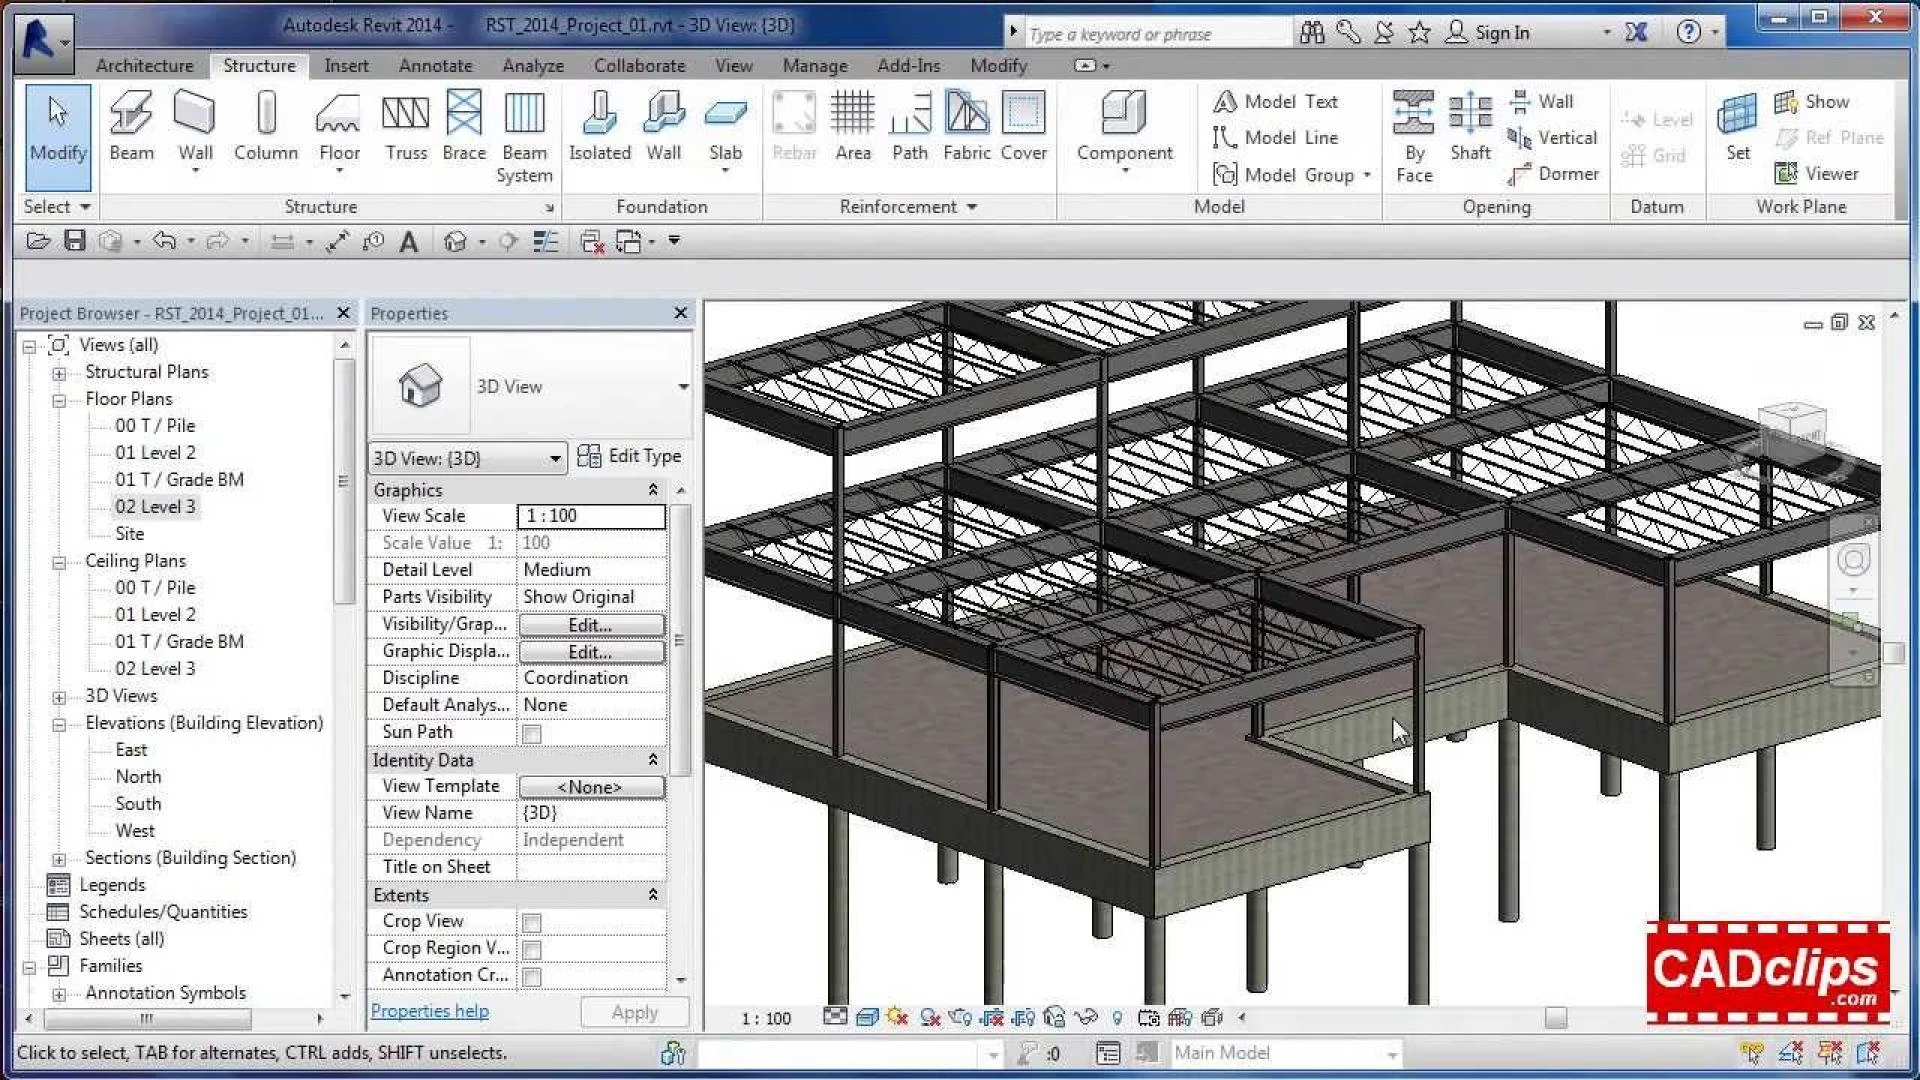Create a Shaft opening
The width and height of the screenshot is (1920, 1080).
click(x=1469, y=128)
